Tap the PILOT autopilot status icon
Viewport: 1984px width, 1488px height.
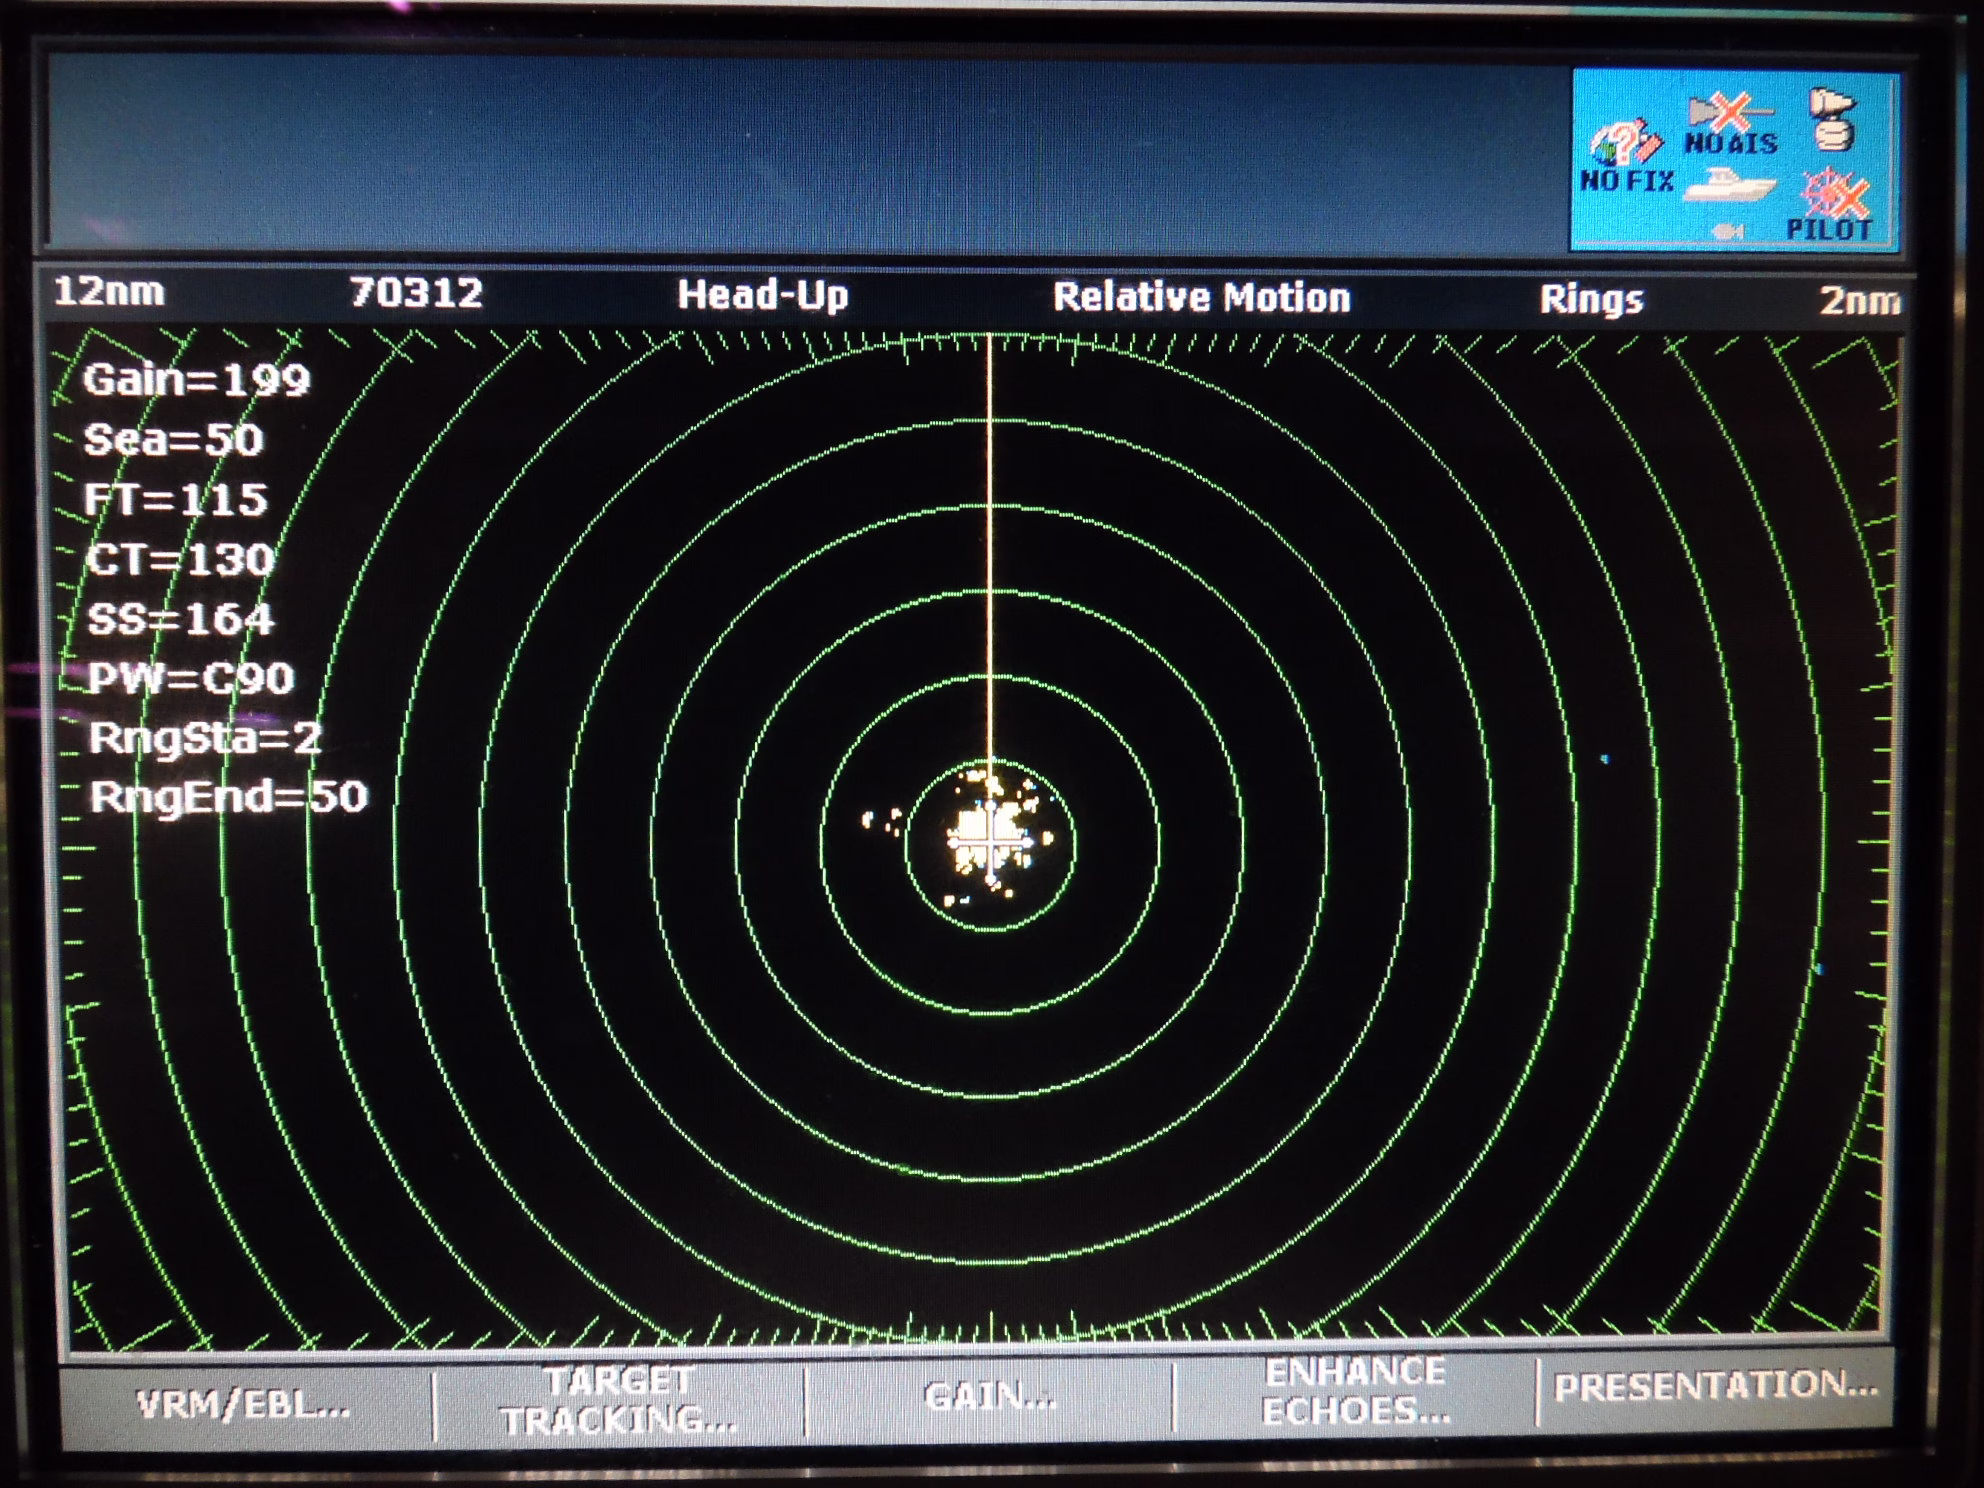1831,206
